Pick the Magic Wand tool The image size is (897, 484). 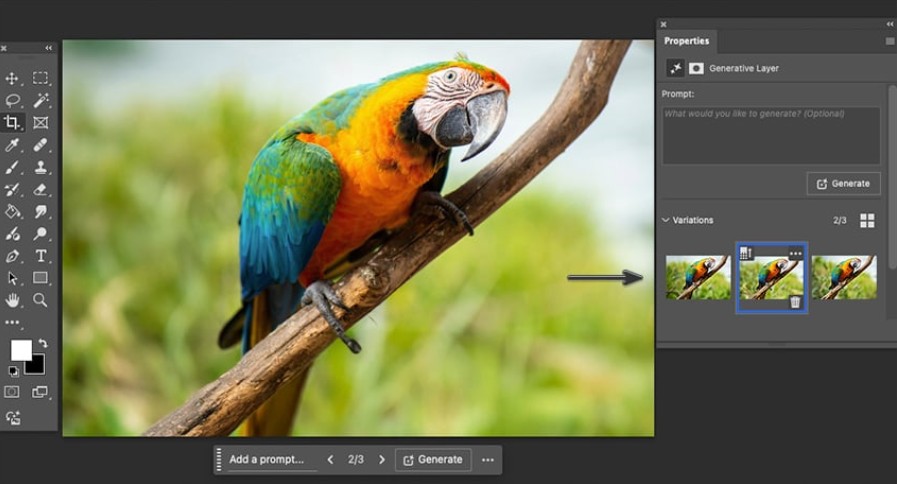pos(41,100)
